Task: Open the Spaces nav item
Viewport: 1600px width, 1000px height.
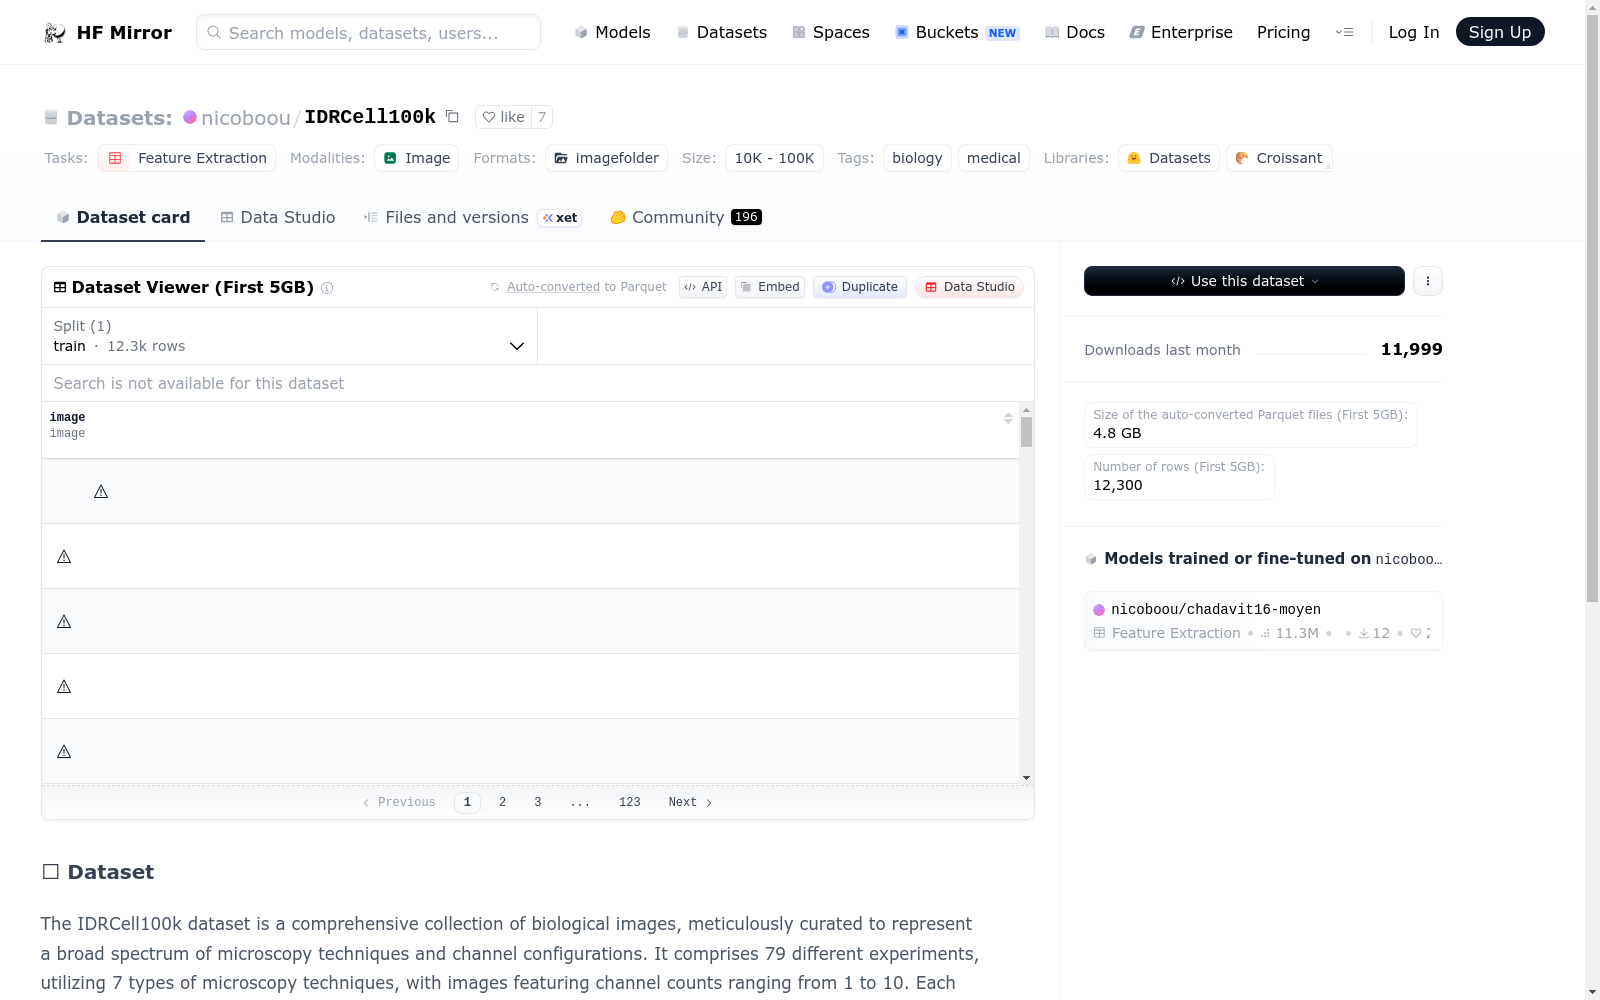Action: (831, 32)
